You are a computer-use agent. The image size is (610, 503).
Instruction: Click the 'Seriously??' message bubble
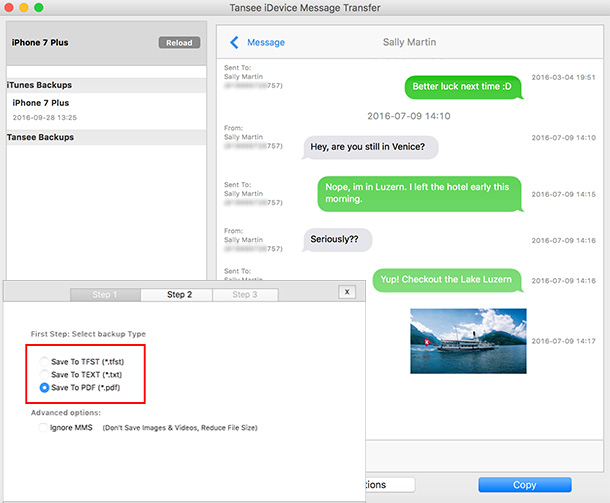click(337, 240)
